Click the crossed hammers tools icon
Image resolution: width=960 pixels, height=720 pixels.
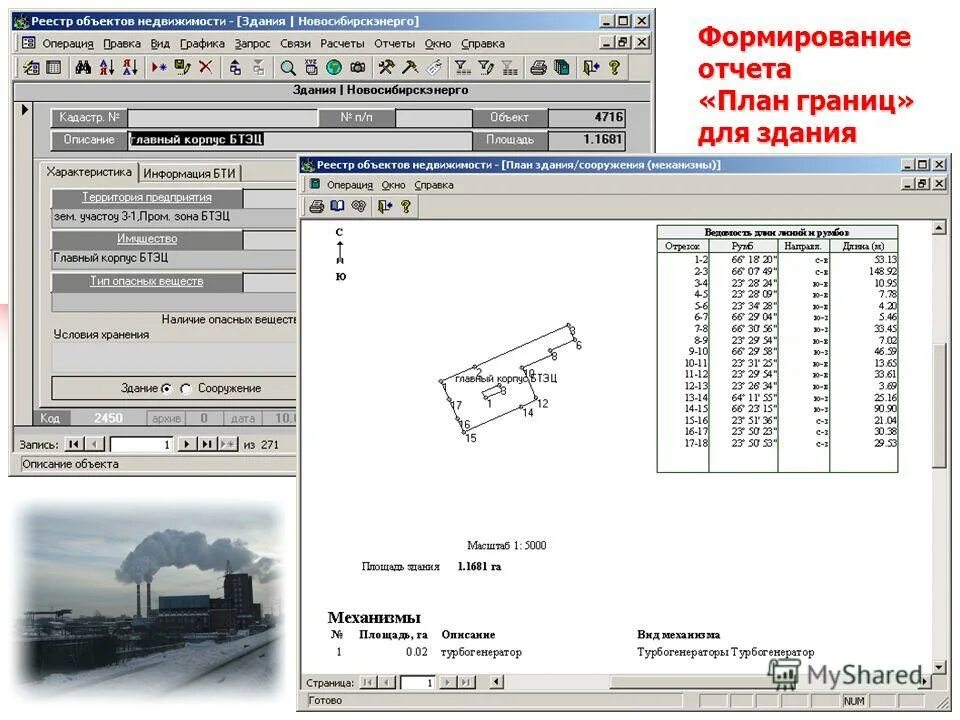386,67
